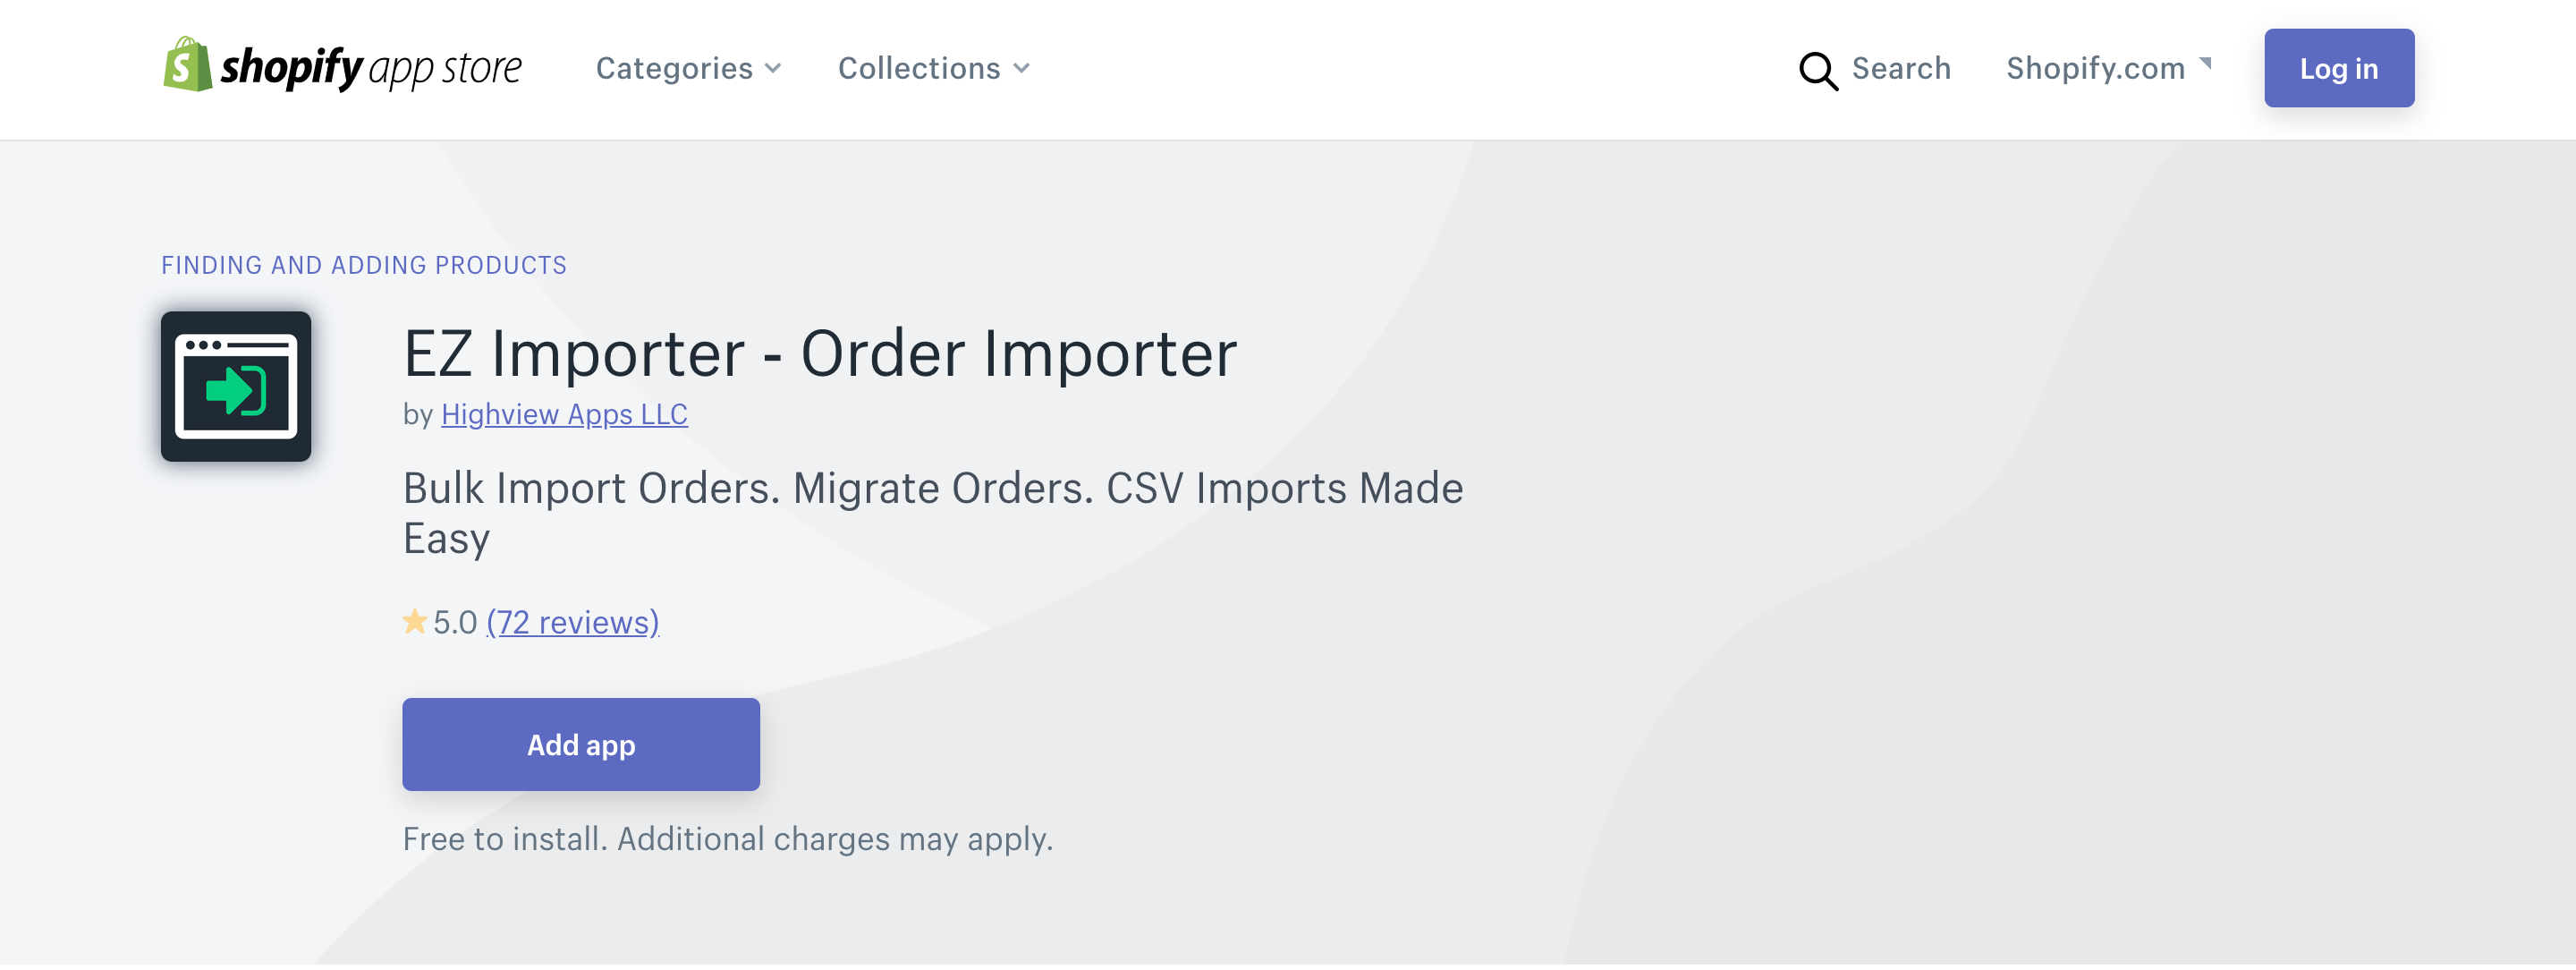Click the star rating icon

click(414, 621)
